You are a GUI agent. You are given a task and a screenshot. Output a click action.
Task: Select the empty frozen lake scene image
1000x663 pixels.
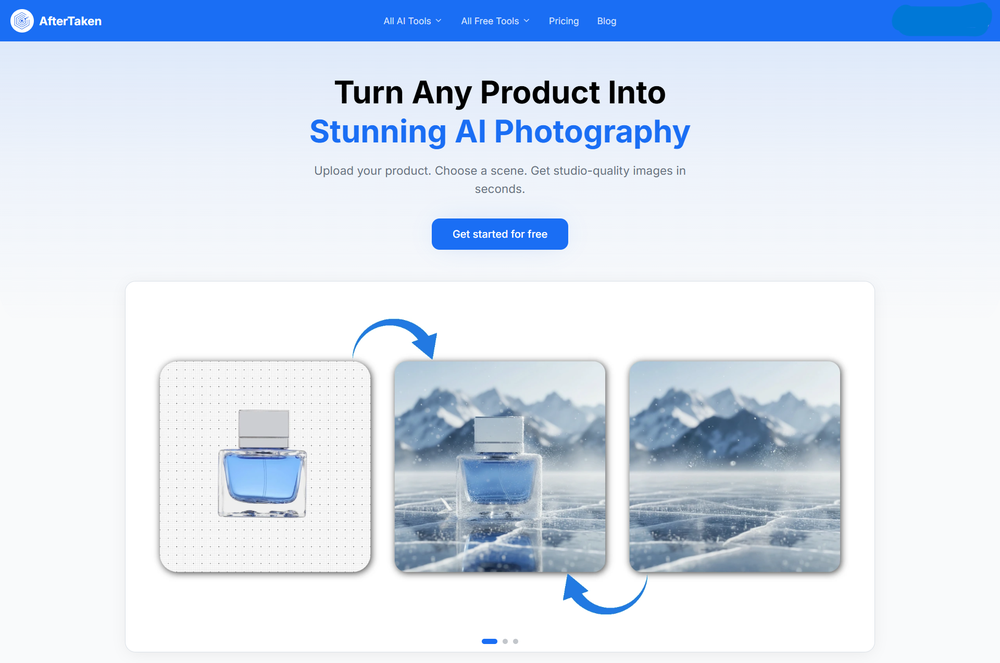pyautogui.click(x=735, y=467)
